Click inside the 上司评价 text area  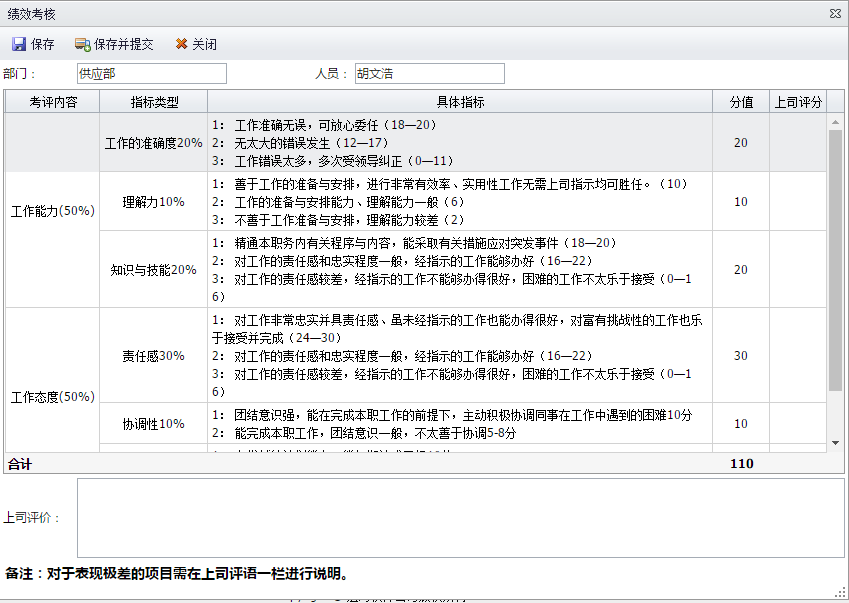(x=461, y=518)
